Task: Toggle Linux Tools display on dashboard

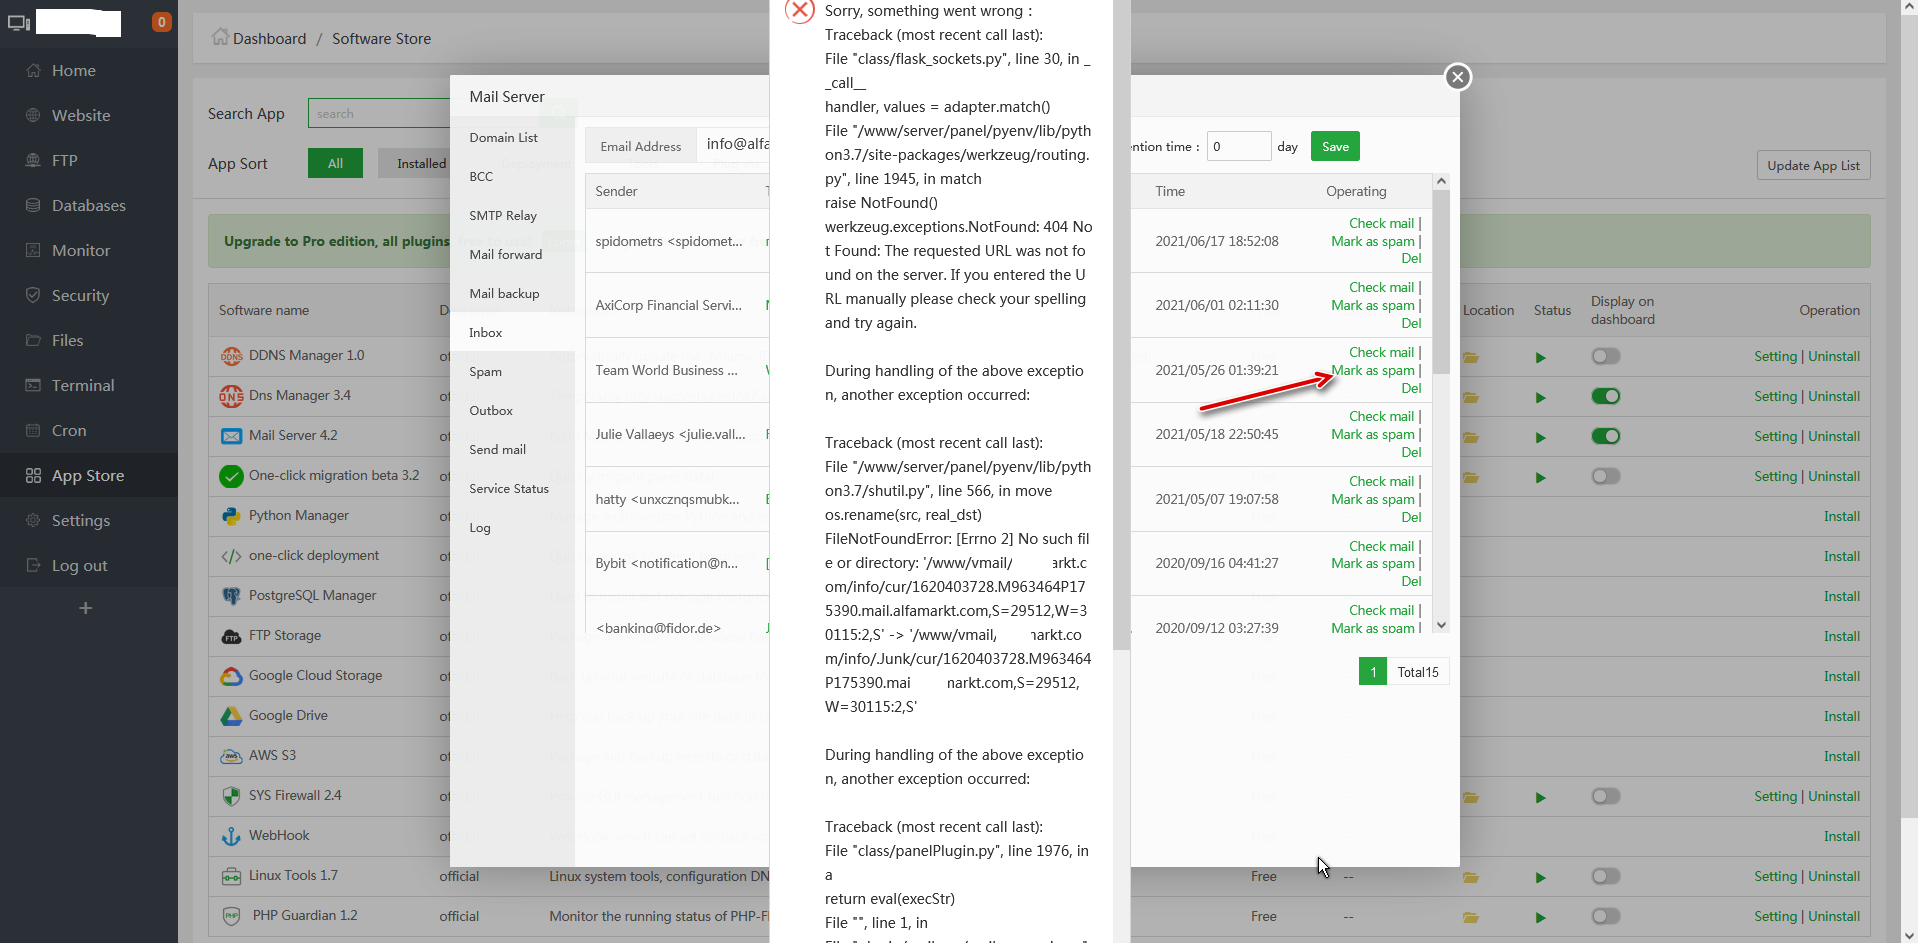Action: 1606,876
